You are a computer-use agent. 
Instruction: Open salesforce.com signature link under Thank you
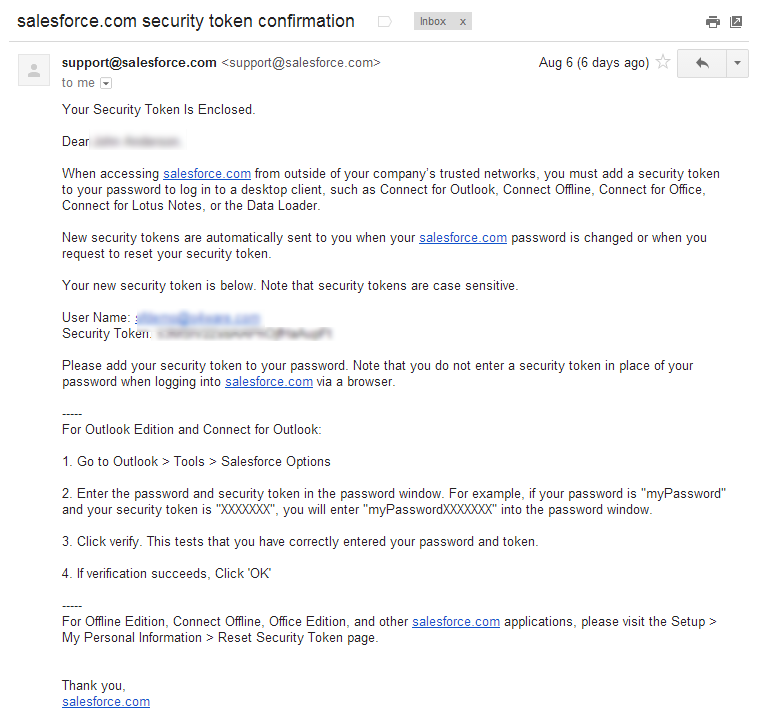(106, 702)
